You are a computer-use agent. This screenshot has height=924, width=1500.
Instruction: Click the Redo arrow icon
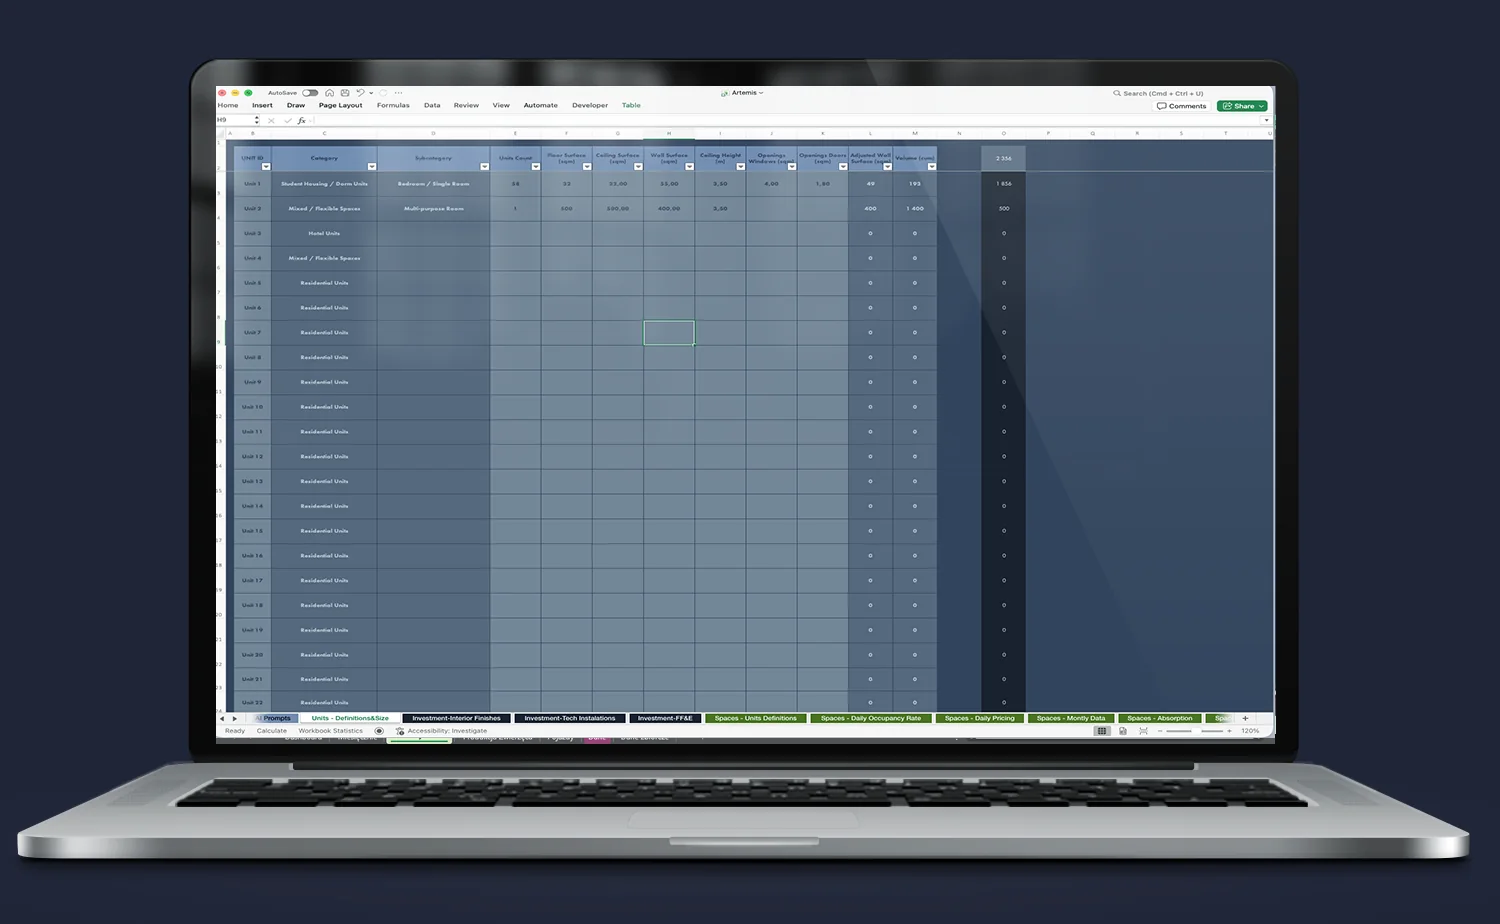[x=383, y=93]
